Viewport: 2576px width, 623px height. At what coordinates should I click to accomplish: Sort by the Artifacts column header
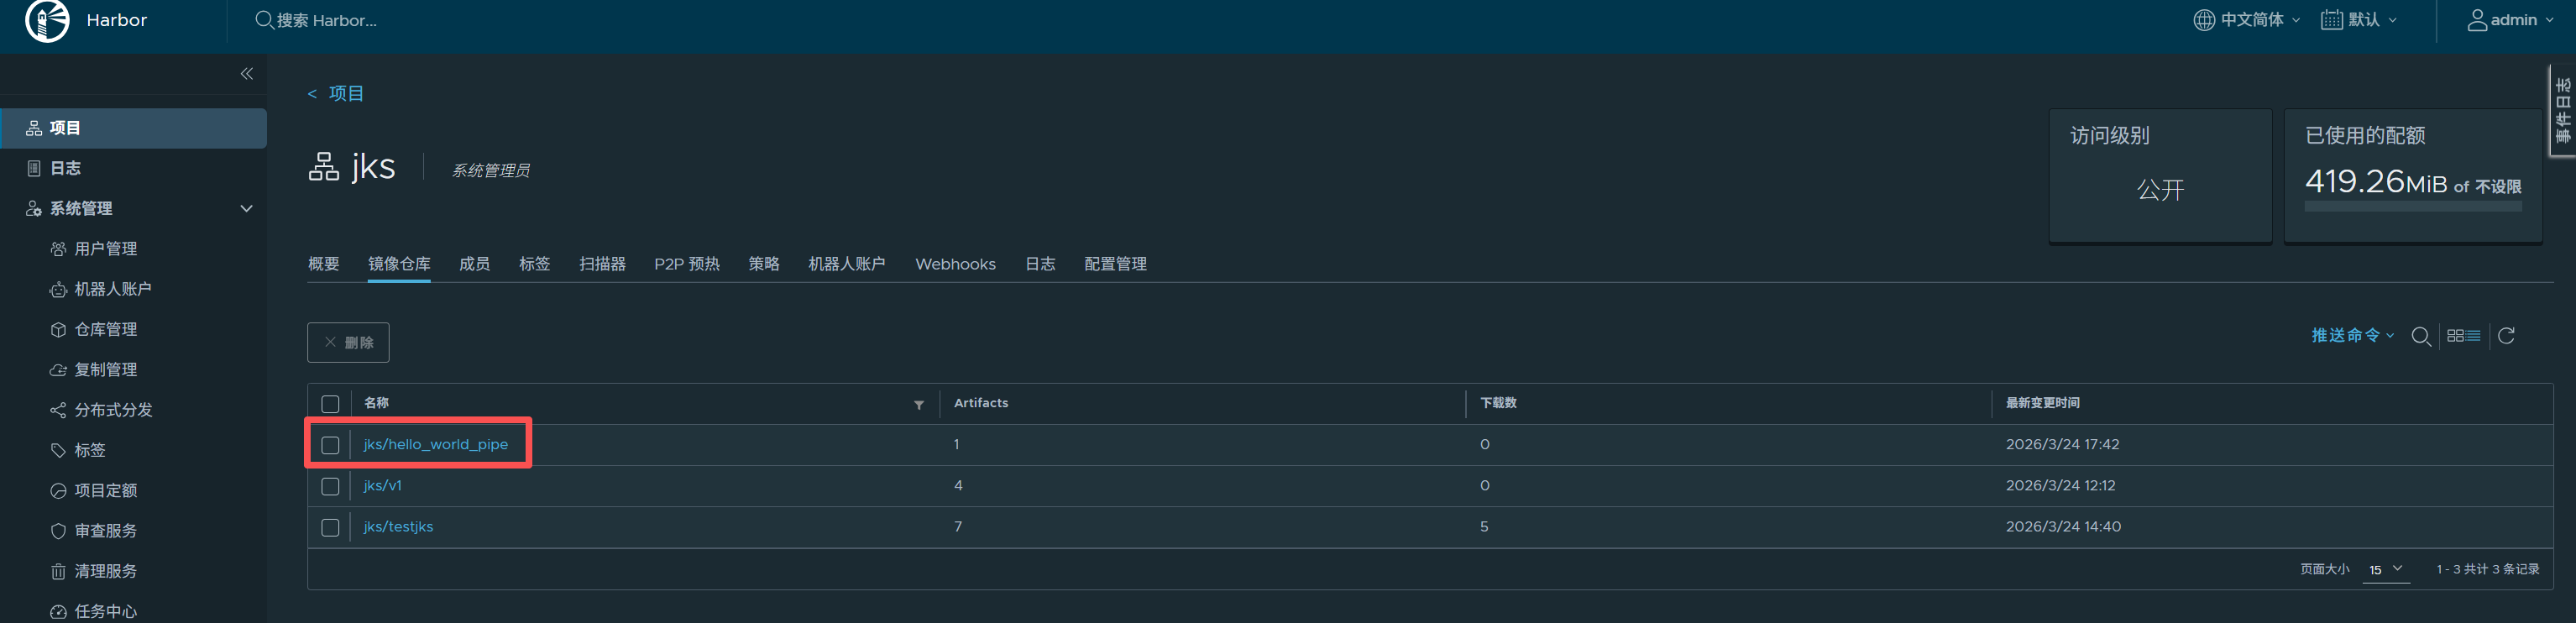[x=981, y=403]
